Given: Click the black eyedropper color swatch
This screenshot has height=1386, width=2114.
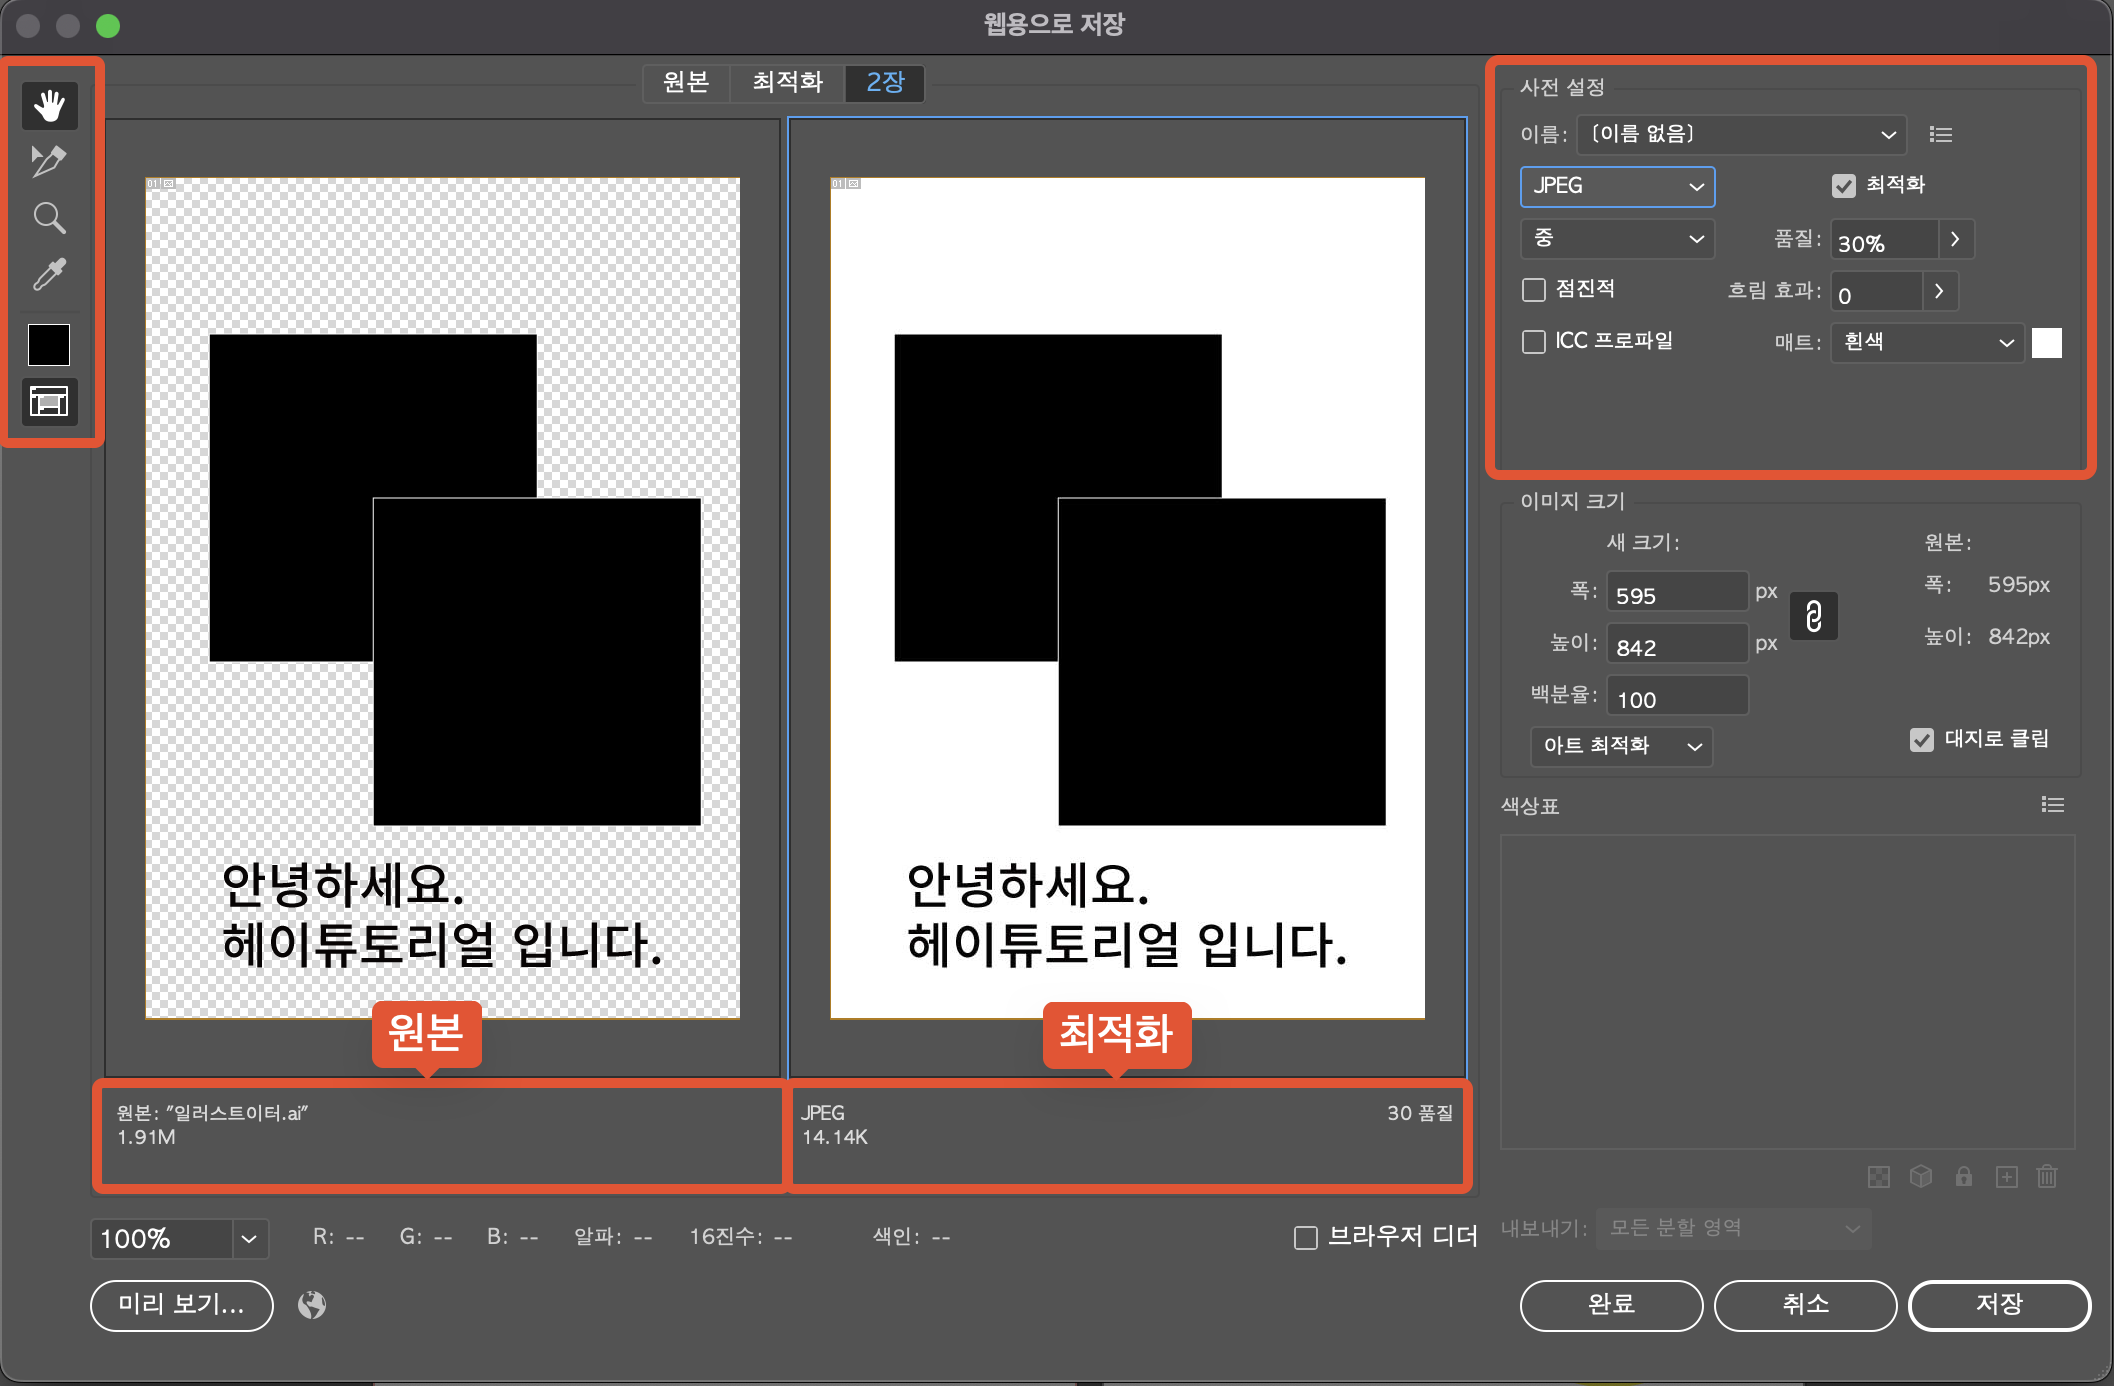Looking at the screenshot, I should point(49,345).
